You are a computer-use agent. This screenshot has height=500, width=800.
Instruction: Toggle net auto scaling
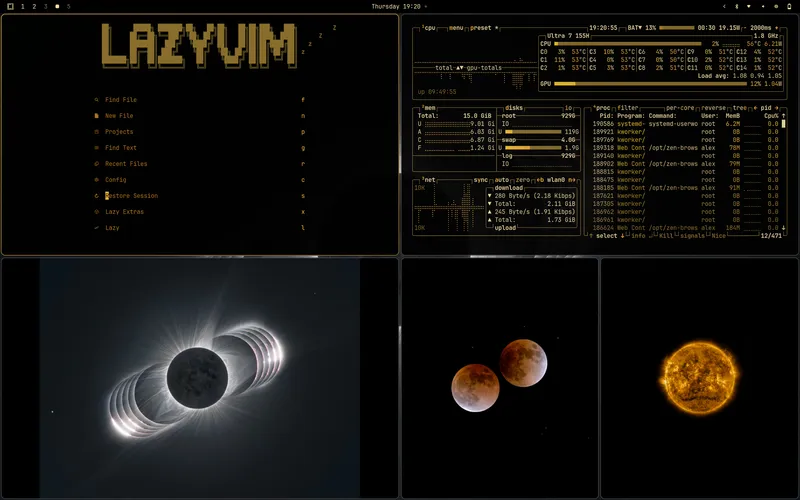[x=502, y=180]
